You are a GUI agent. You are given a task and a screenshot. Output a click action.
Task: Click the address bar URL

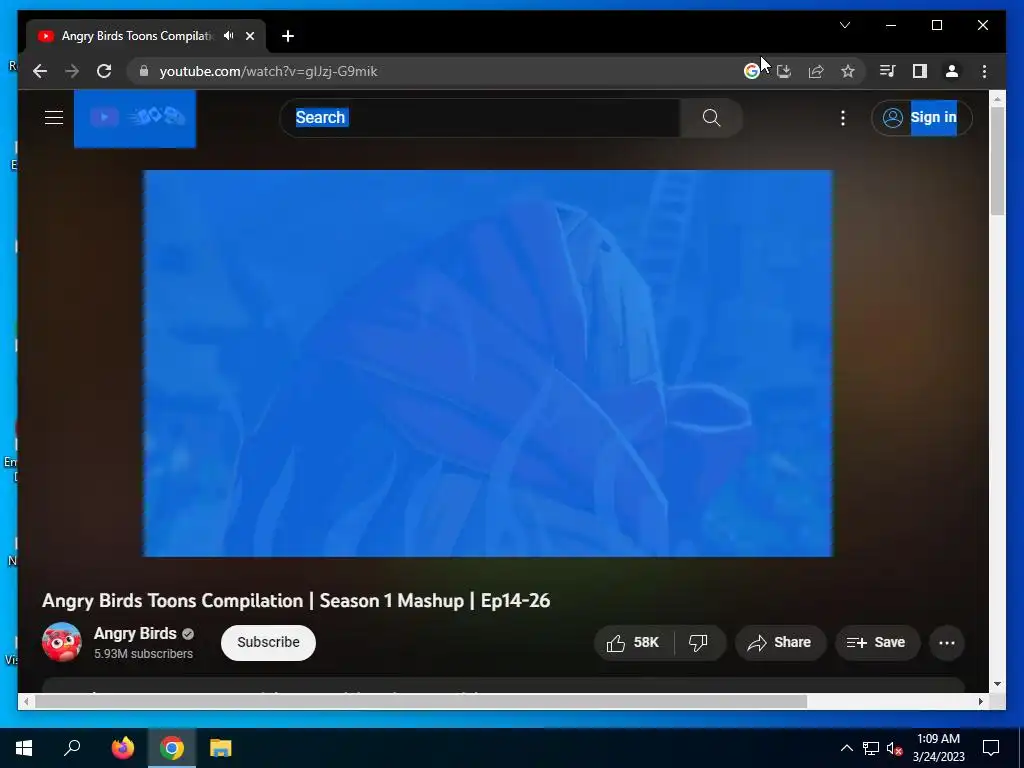(x=268, y=71)
